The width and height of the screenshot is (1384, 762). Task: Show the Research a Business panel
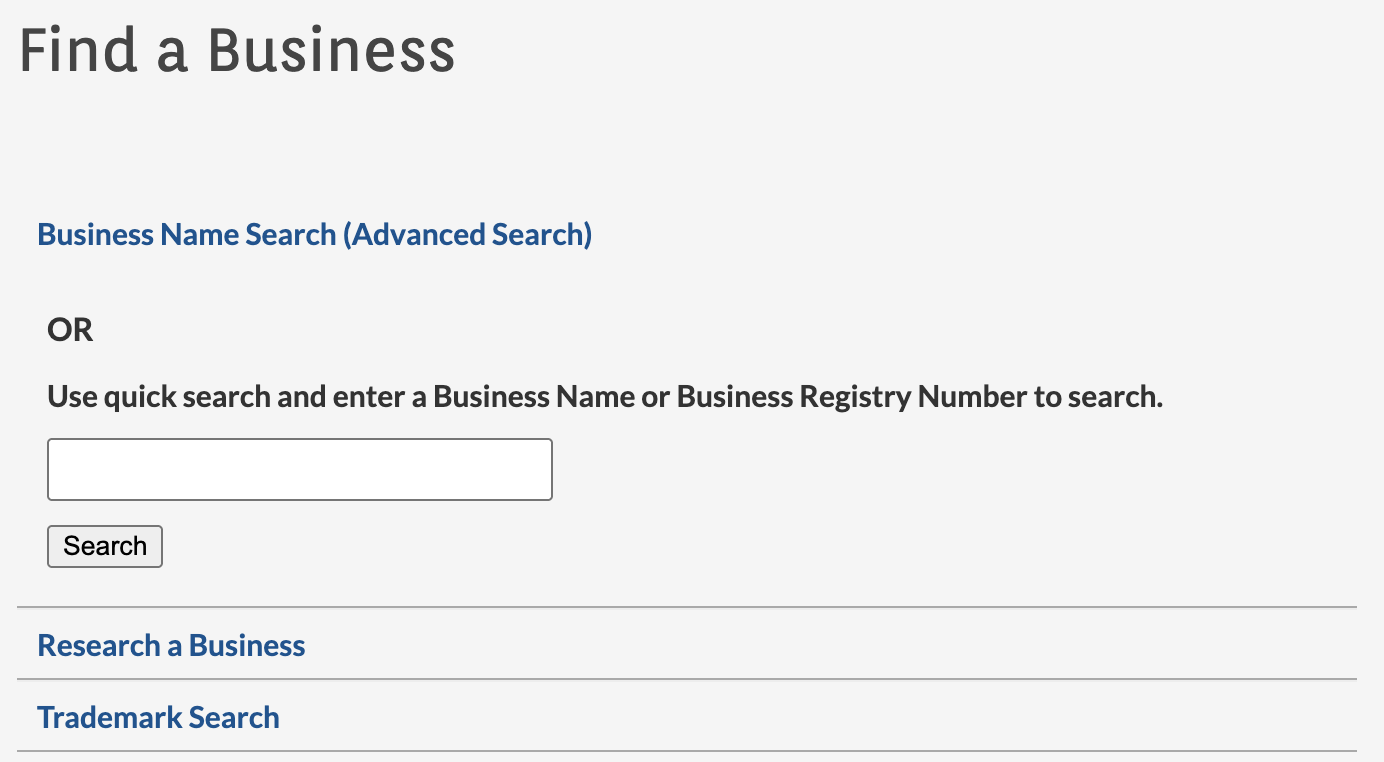[x=171, y=645]
